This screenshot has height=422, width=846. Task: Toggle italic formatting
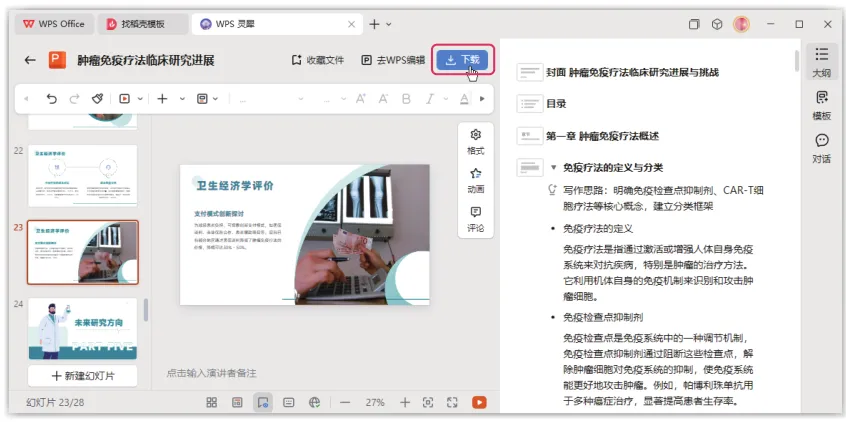click(429, 99)
